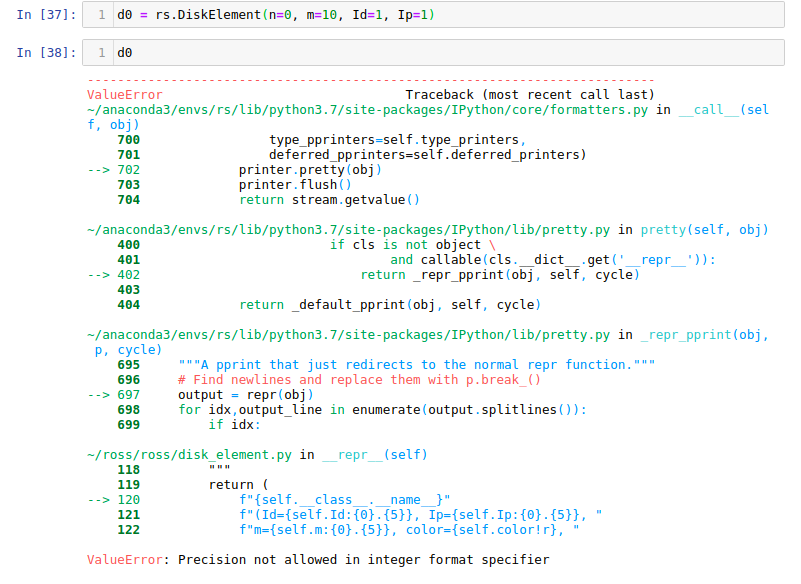Click the red comment 'Find newlines and replace'

tap(359, 380)
